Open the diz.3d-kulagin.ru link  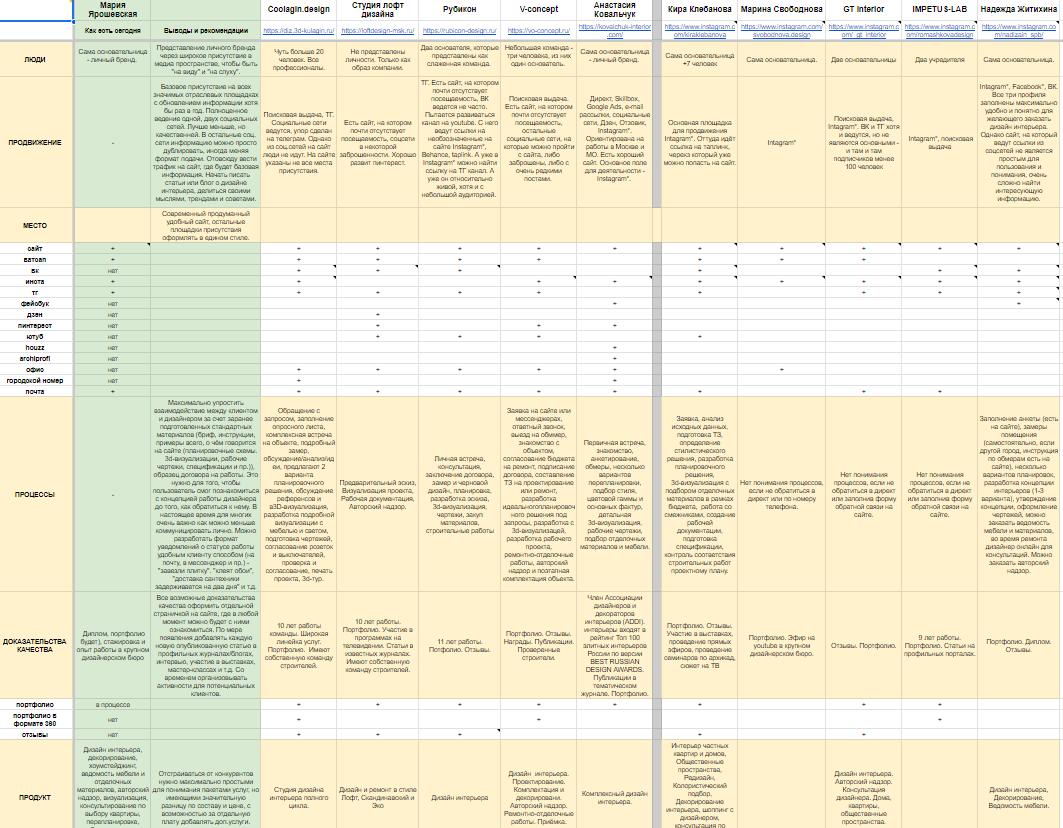[298, 31]
